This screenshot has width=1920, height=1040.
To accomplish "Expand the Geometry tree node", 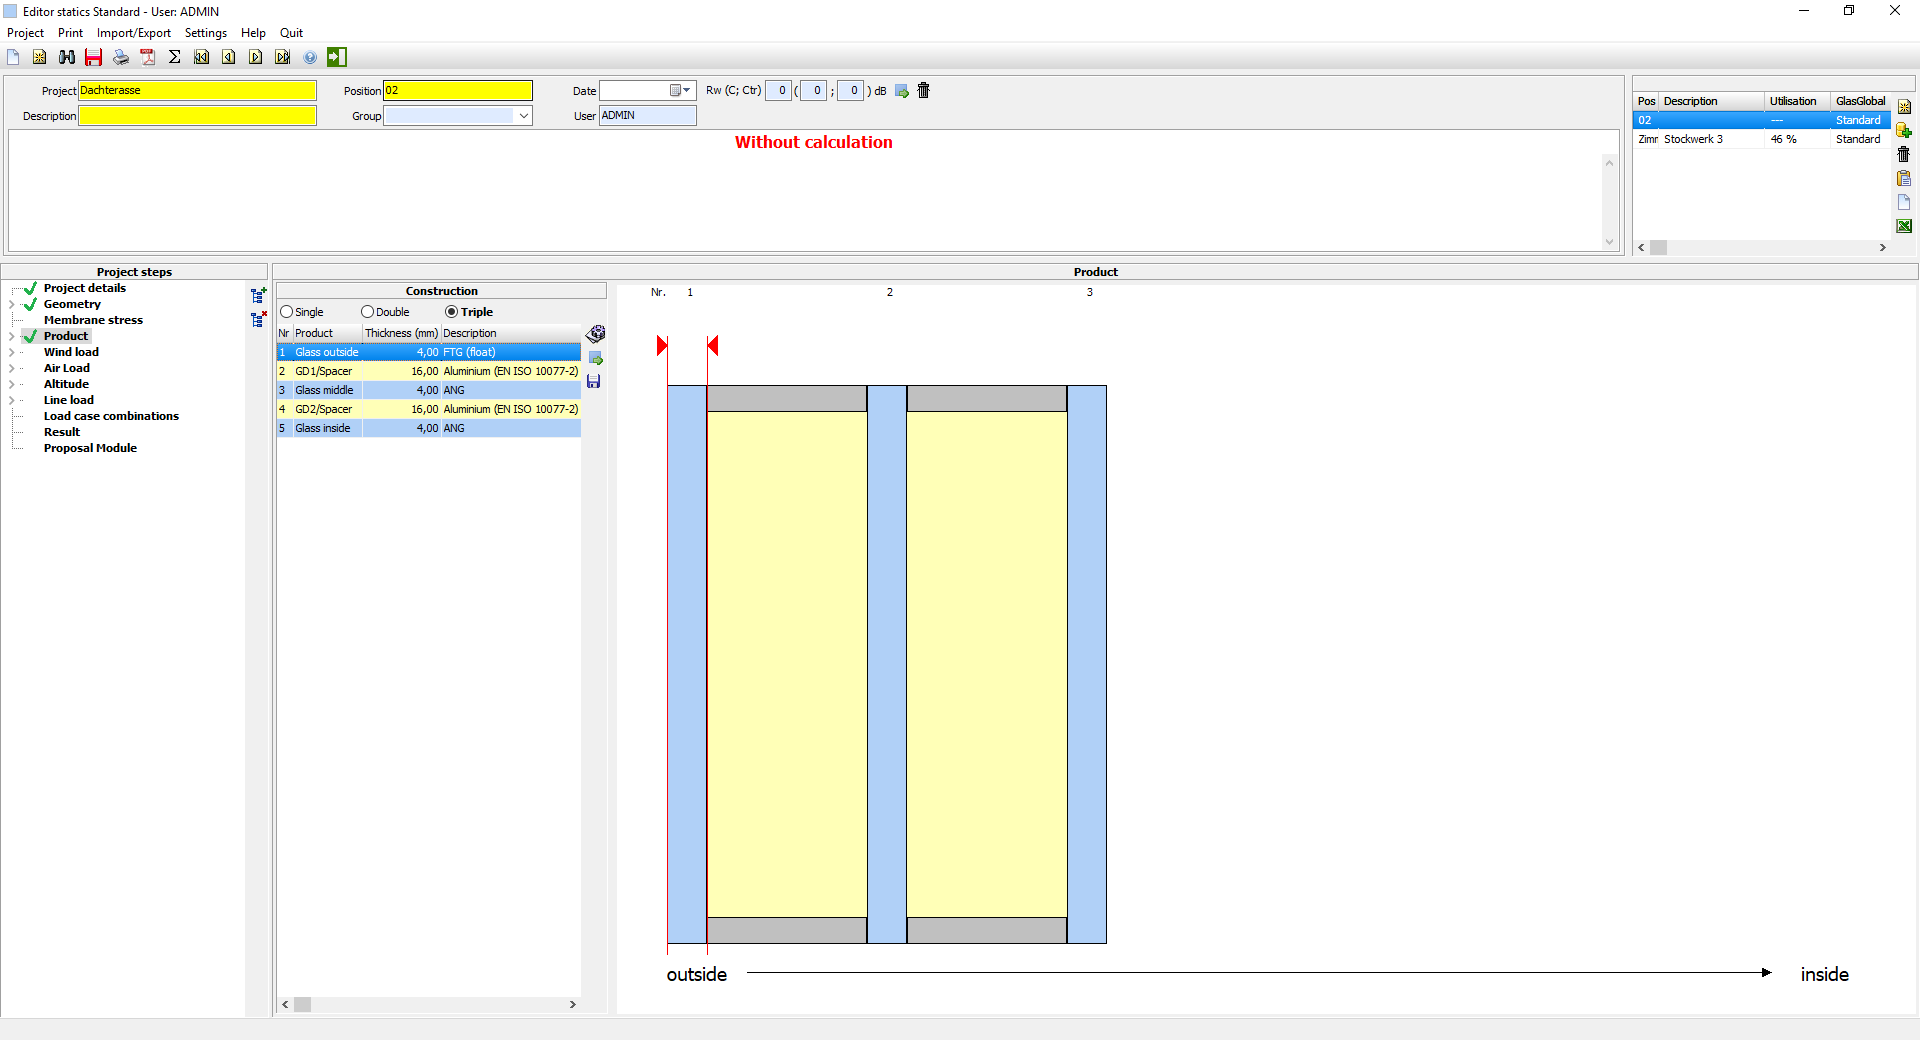I will (12, 304).
